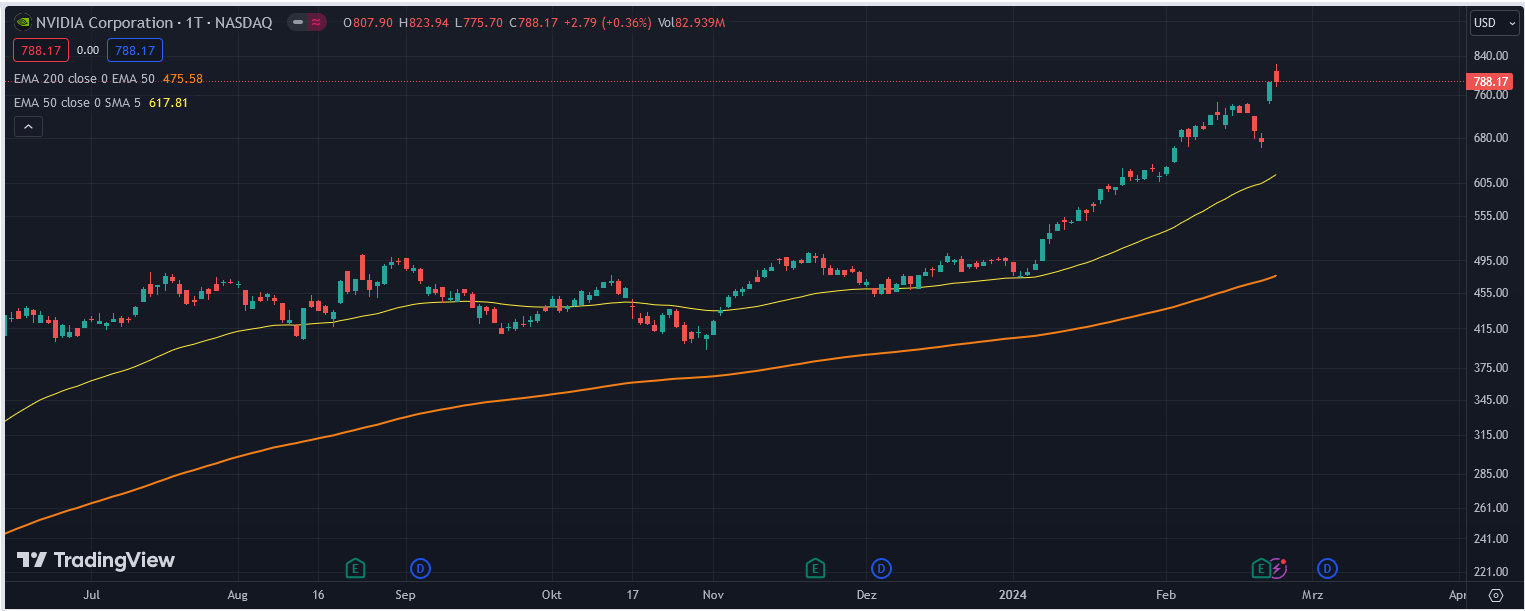Viewport: 1525px width, 611px height.
Task: Click the low price L775.70
Action: click(x=478, y=23)
